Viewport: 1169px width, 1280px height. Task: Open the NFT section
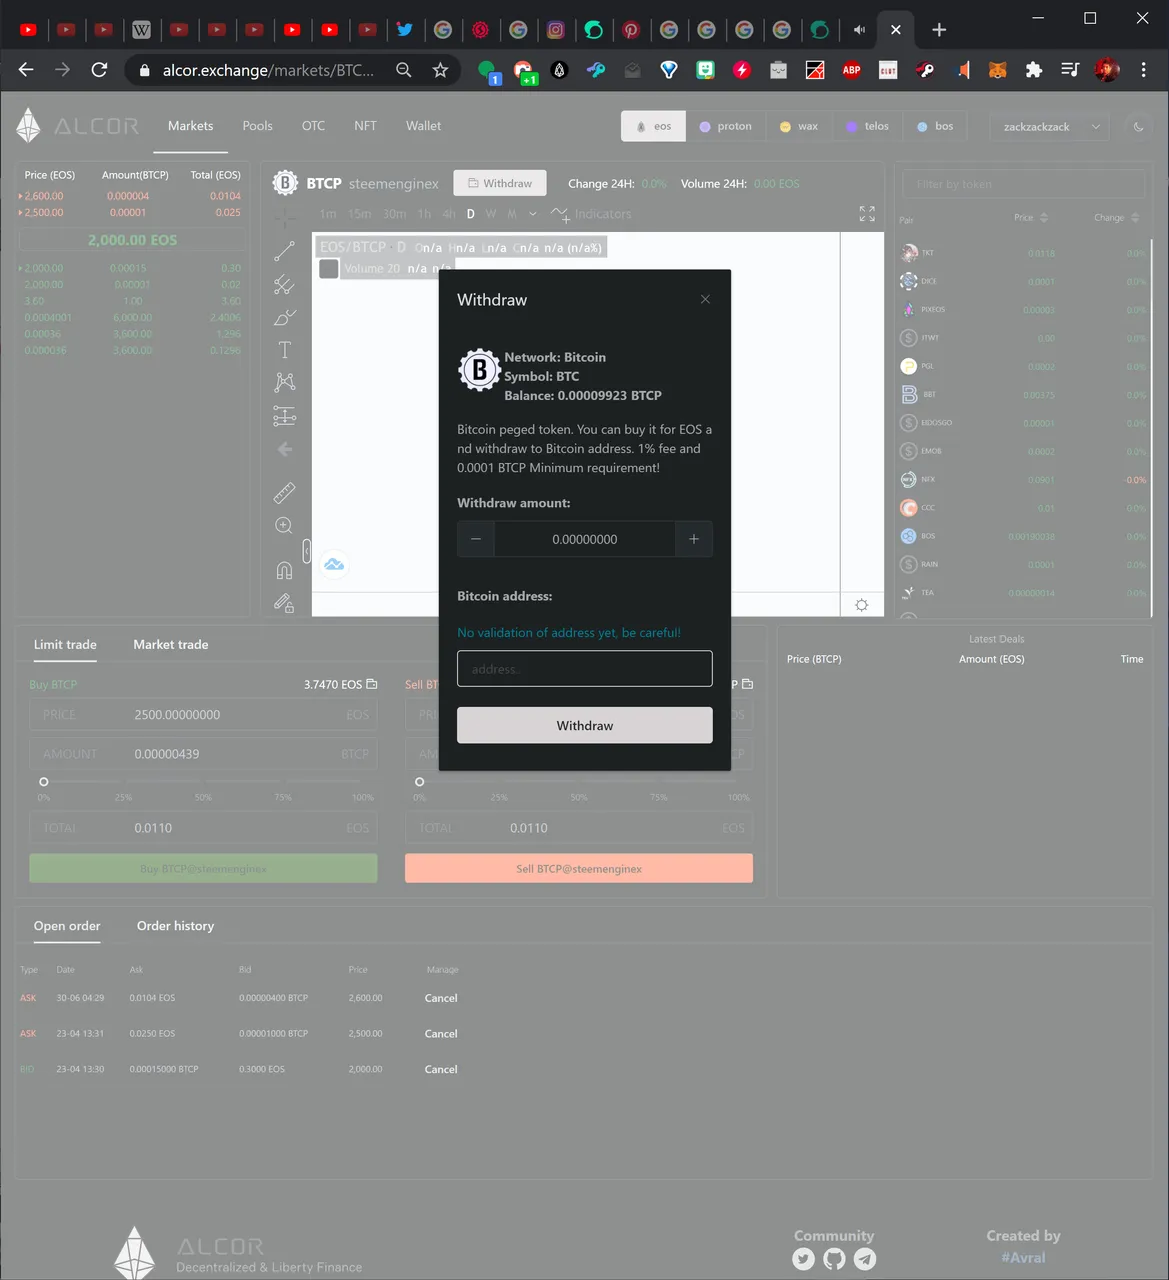[365, 126]
